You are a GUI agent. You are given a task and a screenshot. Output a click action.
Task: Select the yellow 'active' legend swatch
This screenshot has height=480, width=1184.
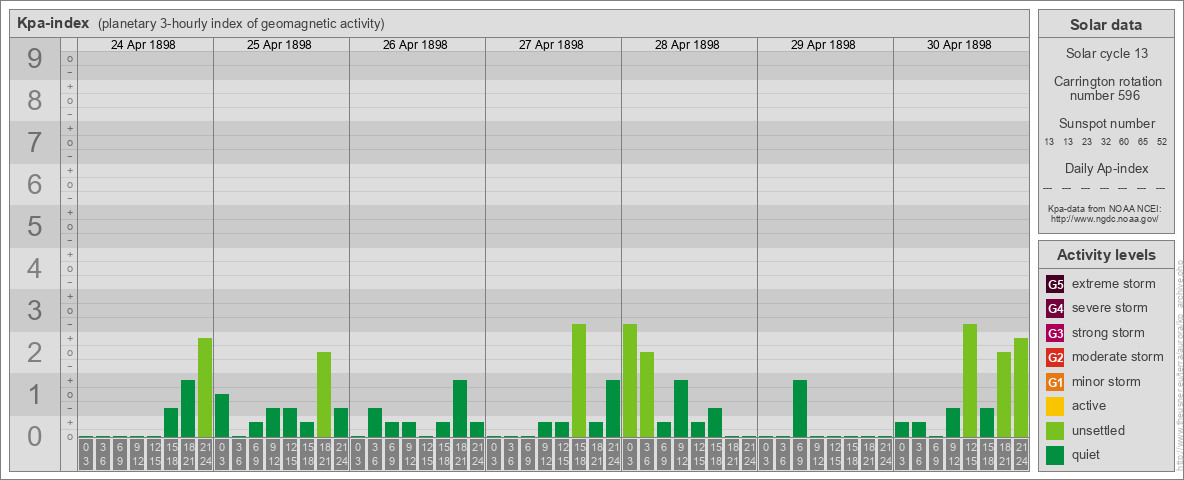[x=1055, y=406]
